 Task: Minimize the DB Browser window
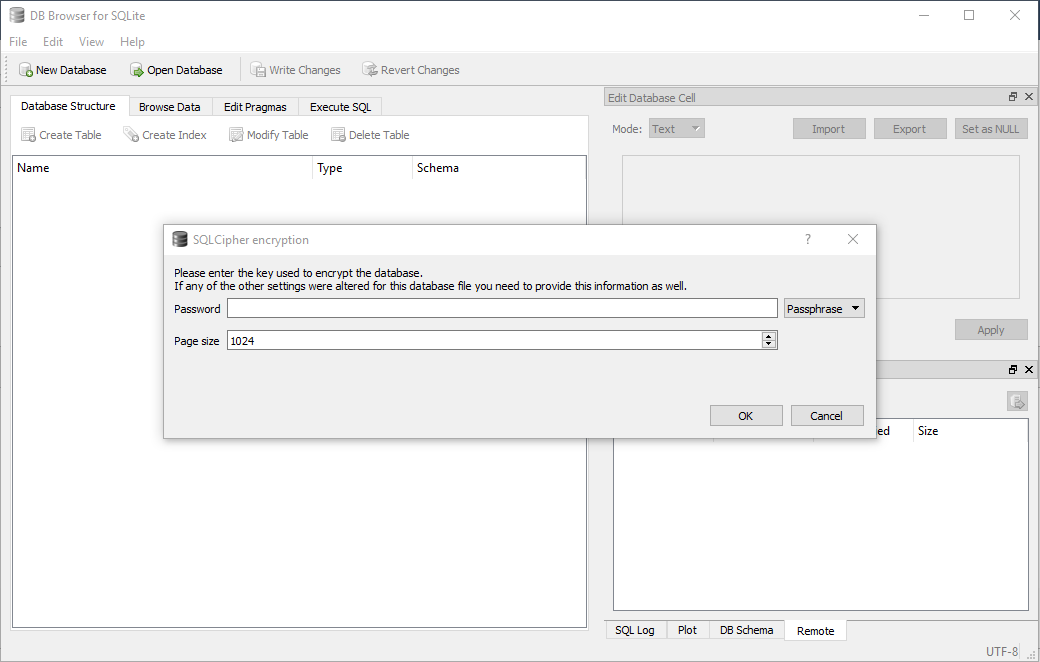click(924, 15)
